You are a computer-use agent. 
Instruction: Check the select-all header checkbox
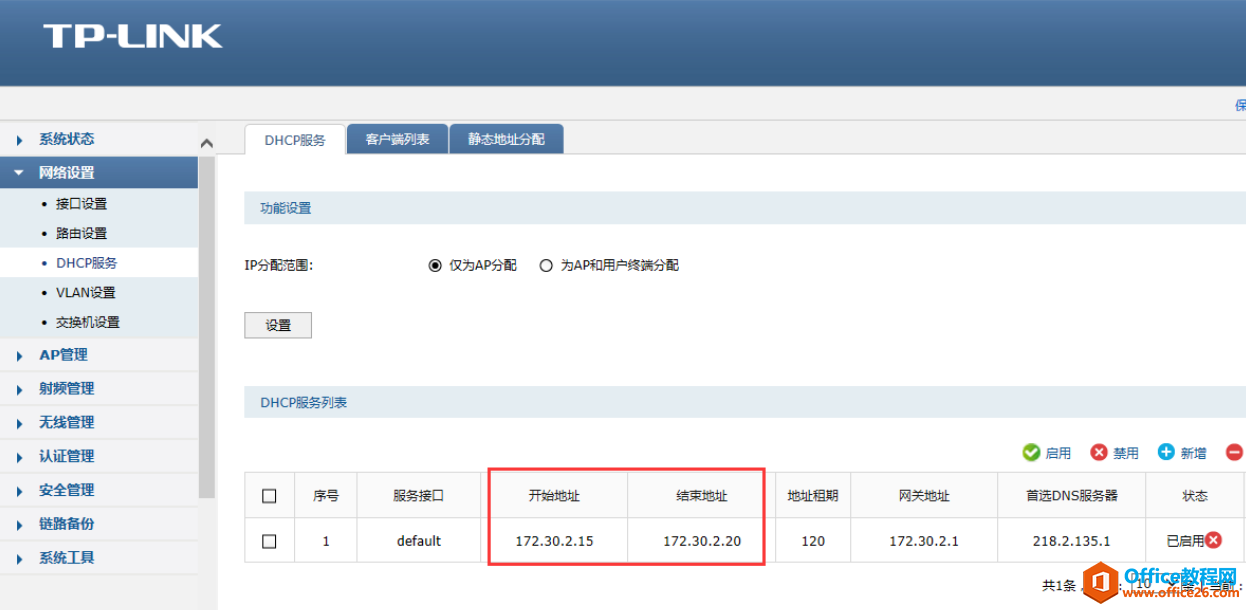[269, 496]
